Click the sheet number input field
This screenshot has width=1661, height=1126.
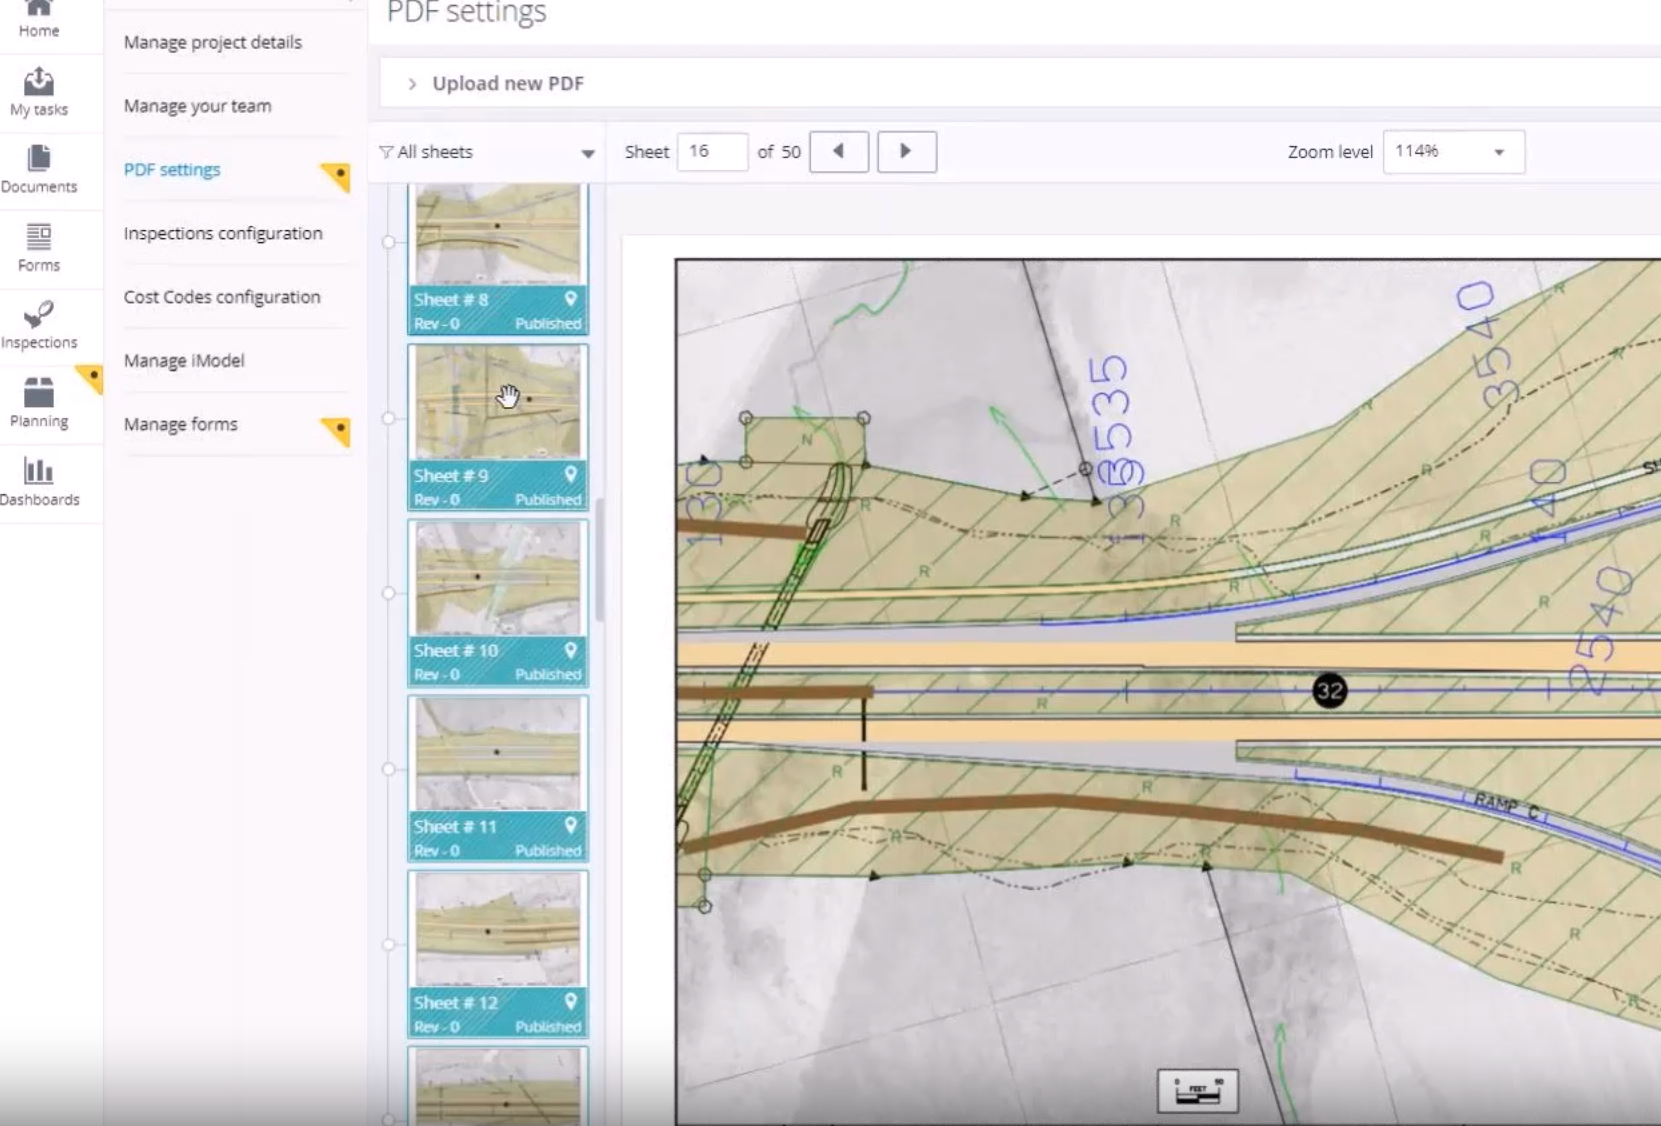712,152
